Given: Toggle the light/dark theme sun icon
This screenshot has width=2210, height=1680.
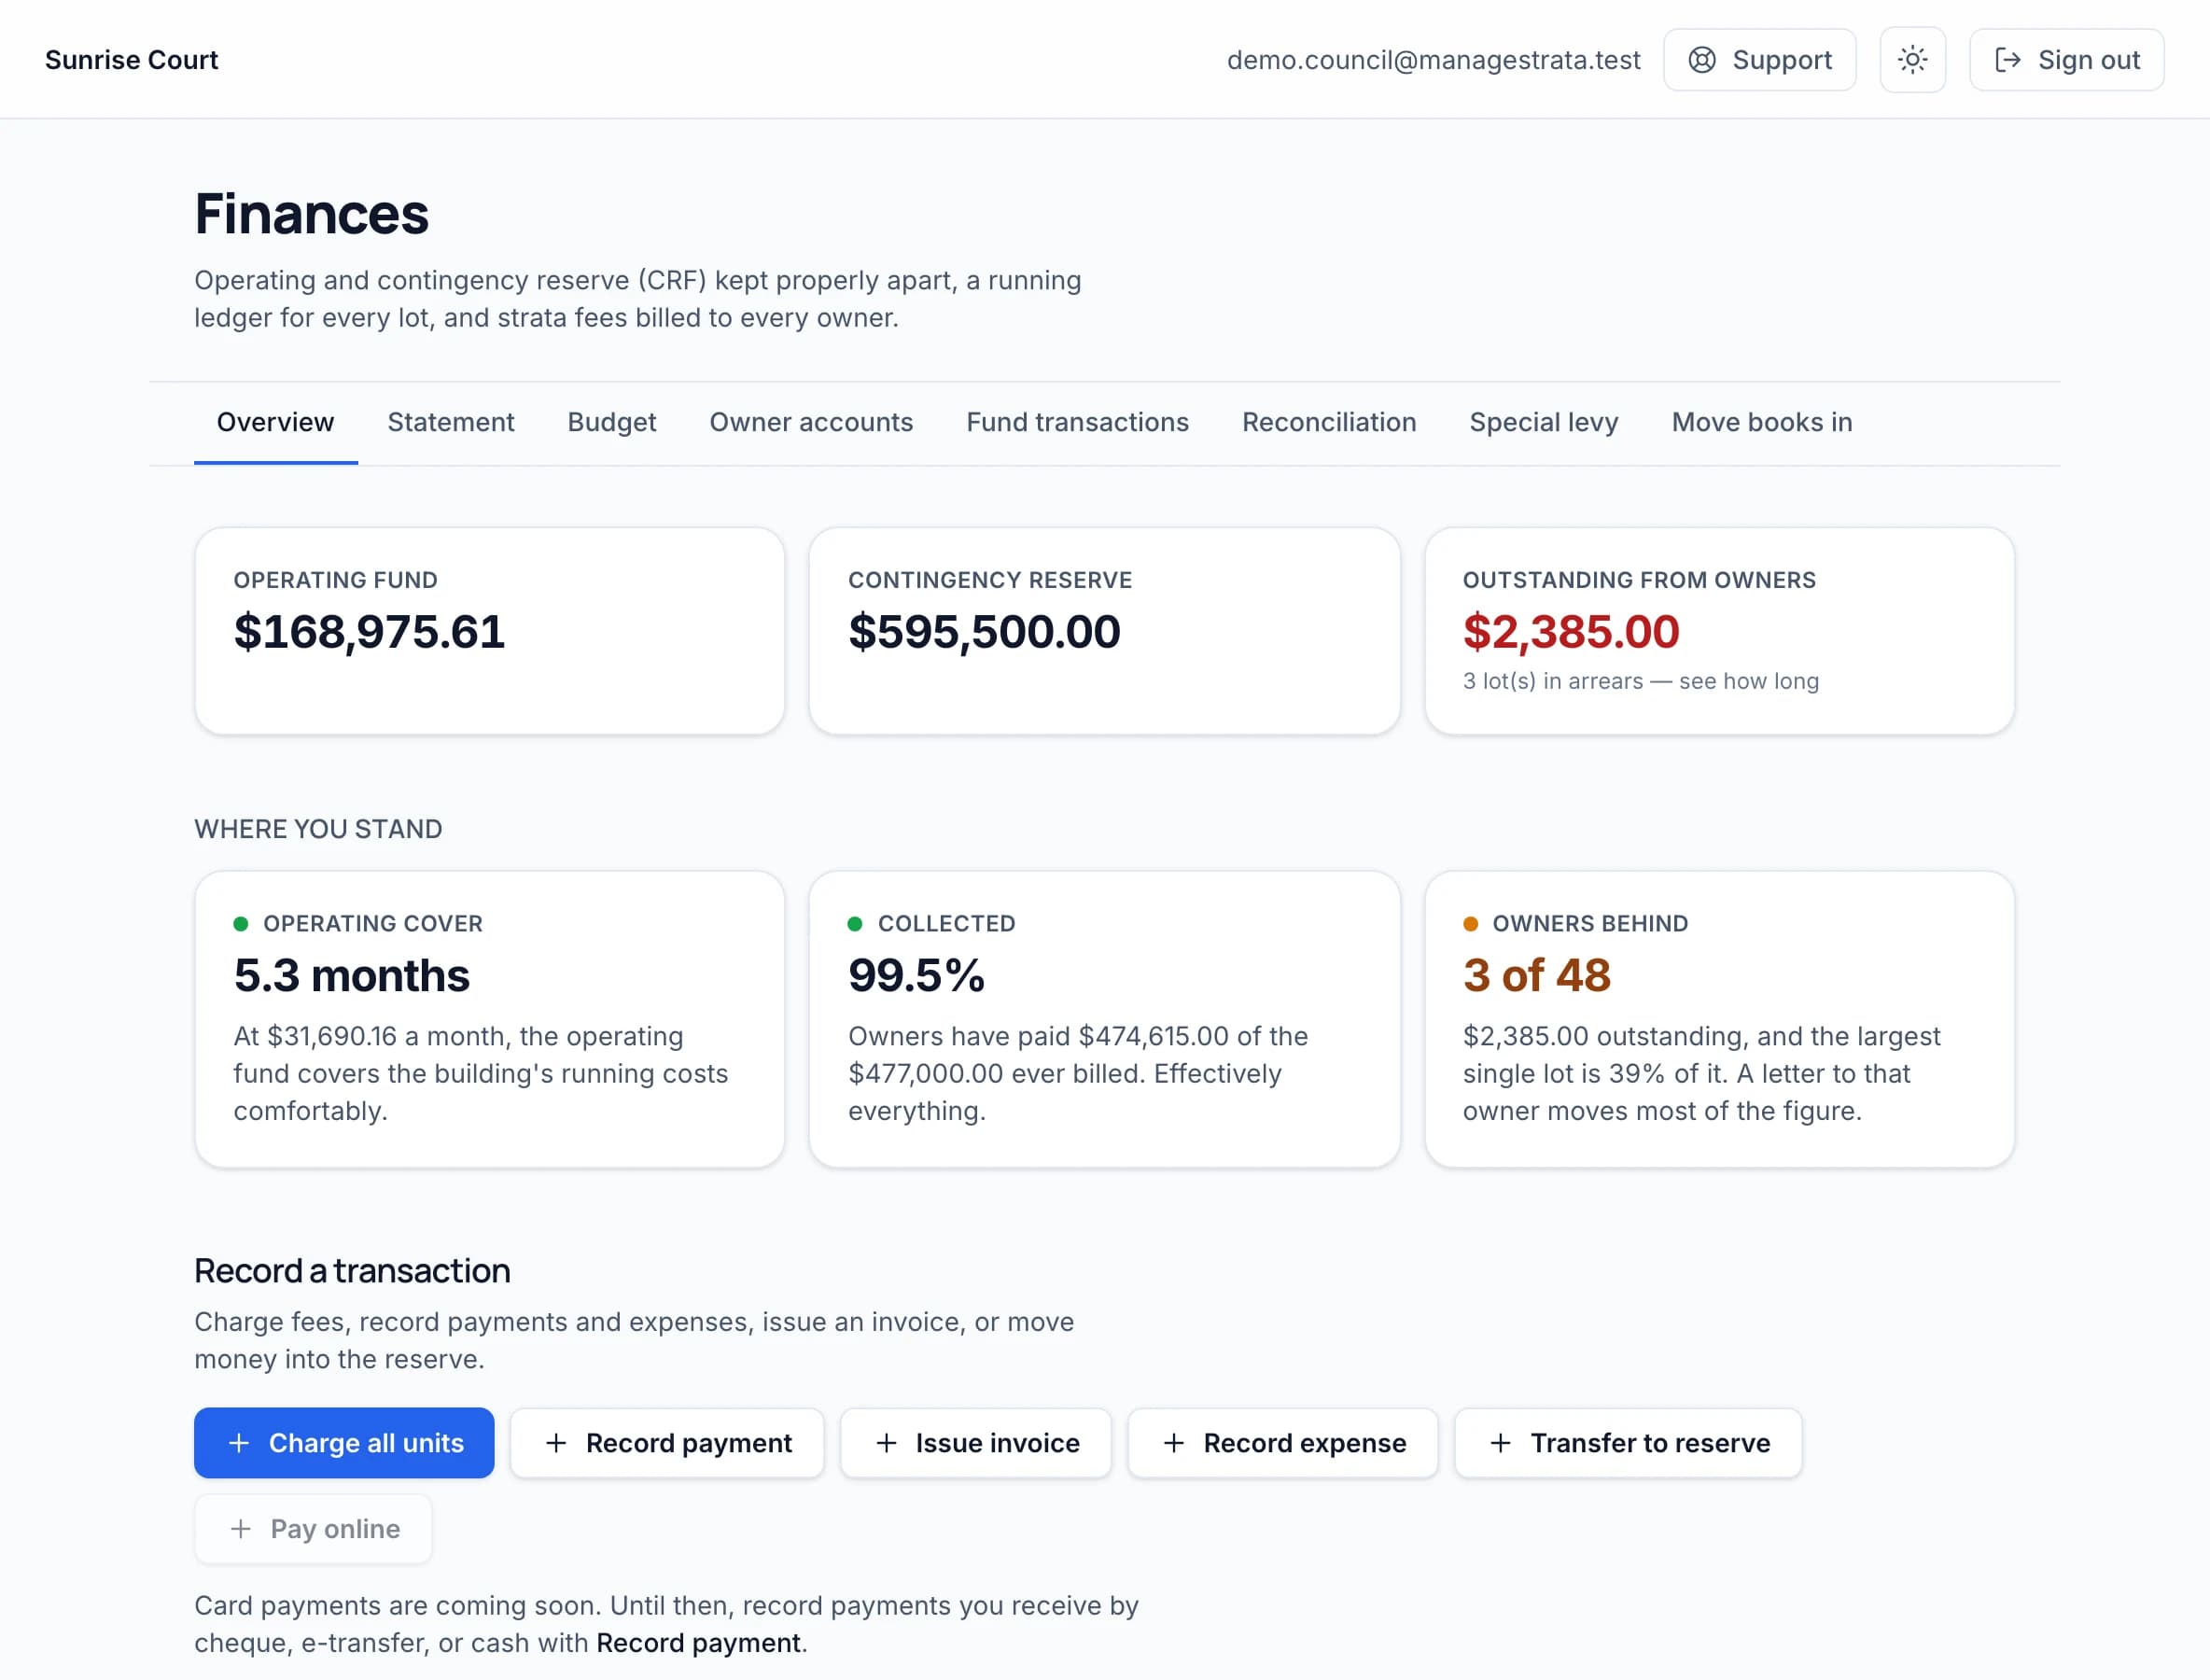Looking at the screenshot, I should [x=1912, y=60].
